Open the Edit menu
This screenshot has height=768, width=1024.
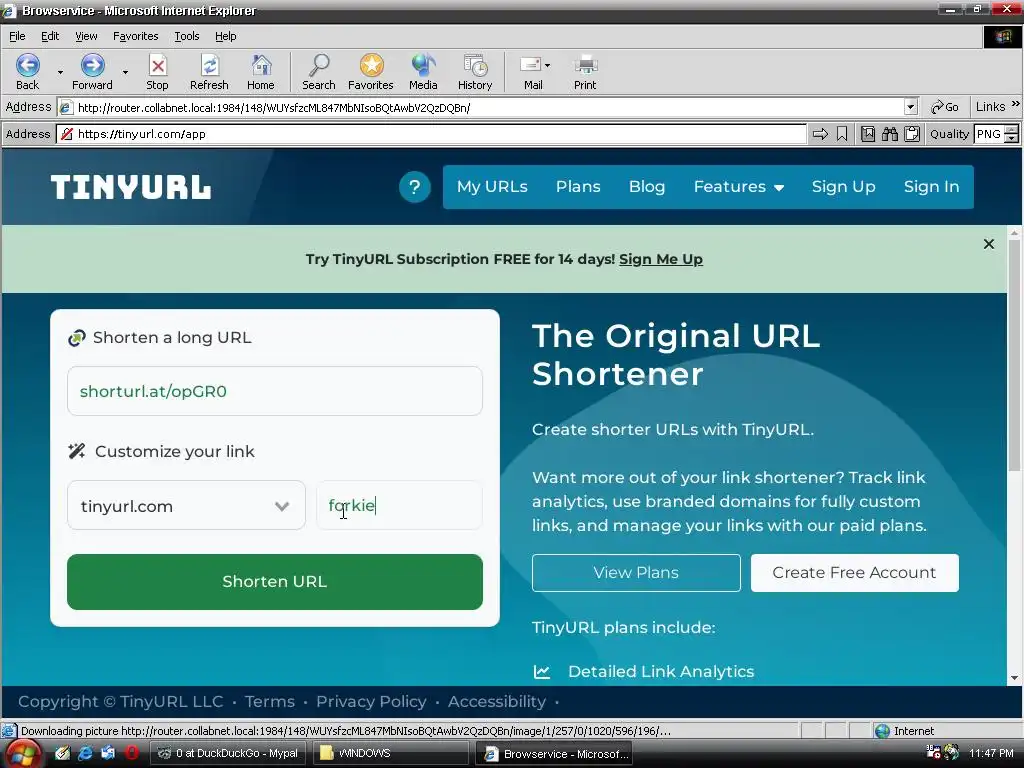tap(50, 36)
